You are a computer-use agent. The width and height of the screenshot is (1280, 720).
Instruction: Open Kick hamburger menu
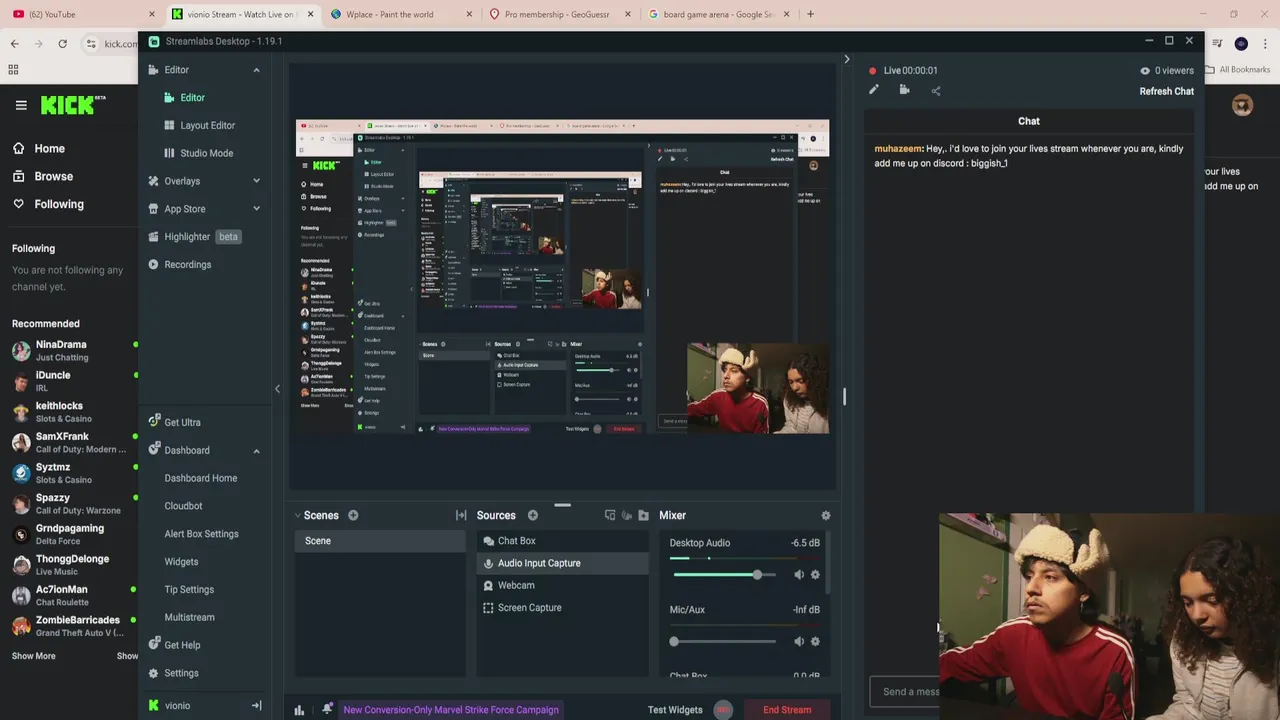[21, 105]
